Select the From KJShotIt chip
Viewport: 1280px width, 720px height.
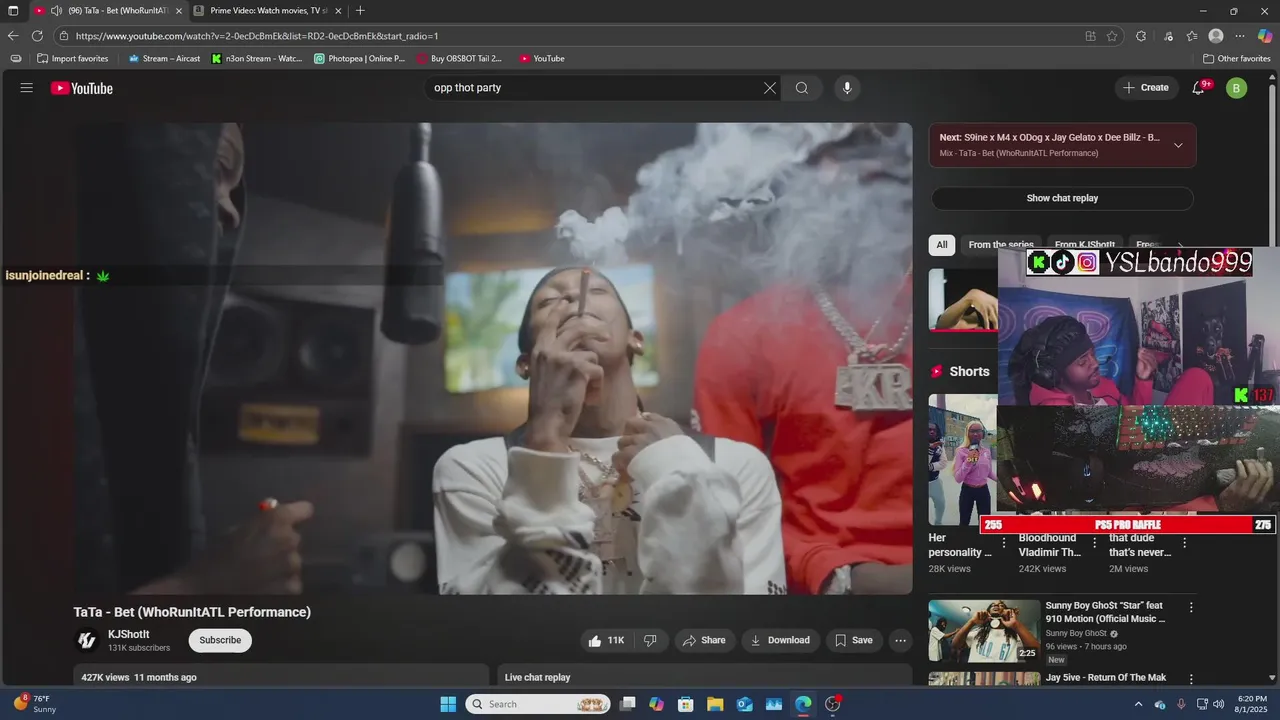1084,245
